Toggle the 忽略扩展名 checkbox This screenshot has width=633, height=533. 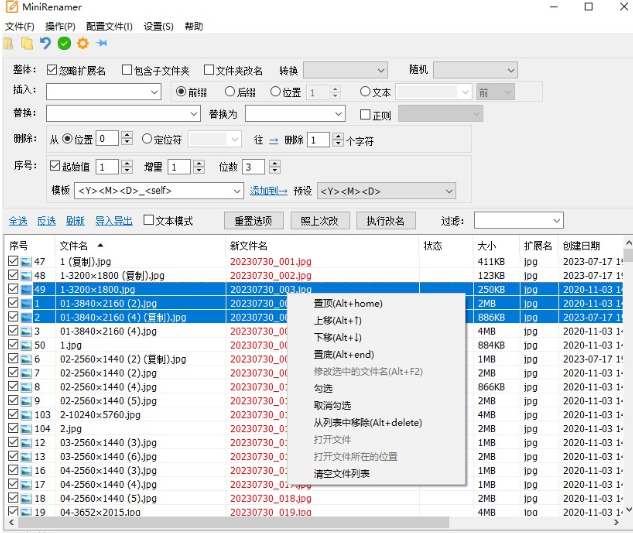[x=53, y=70]
